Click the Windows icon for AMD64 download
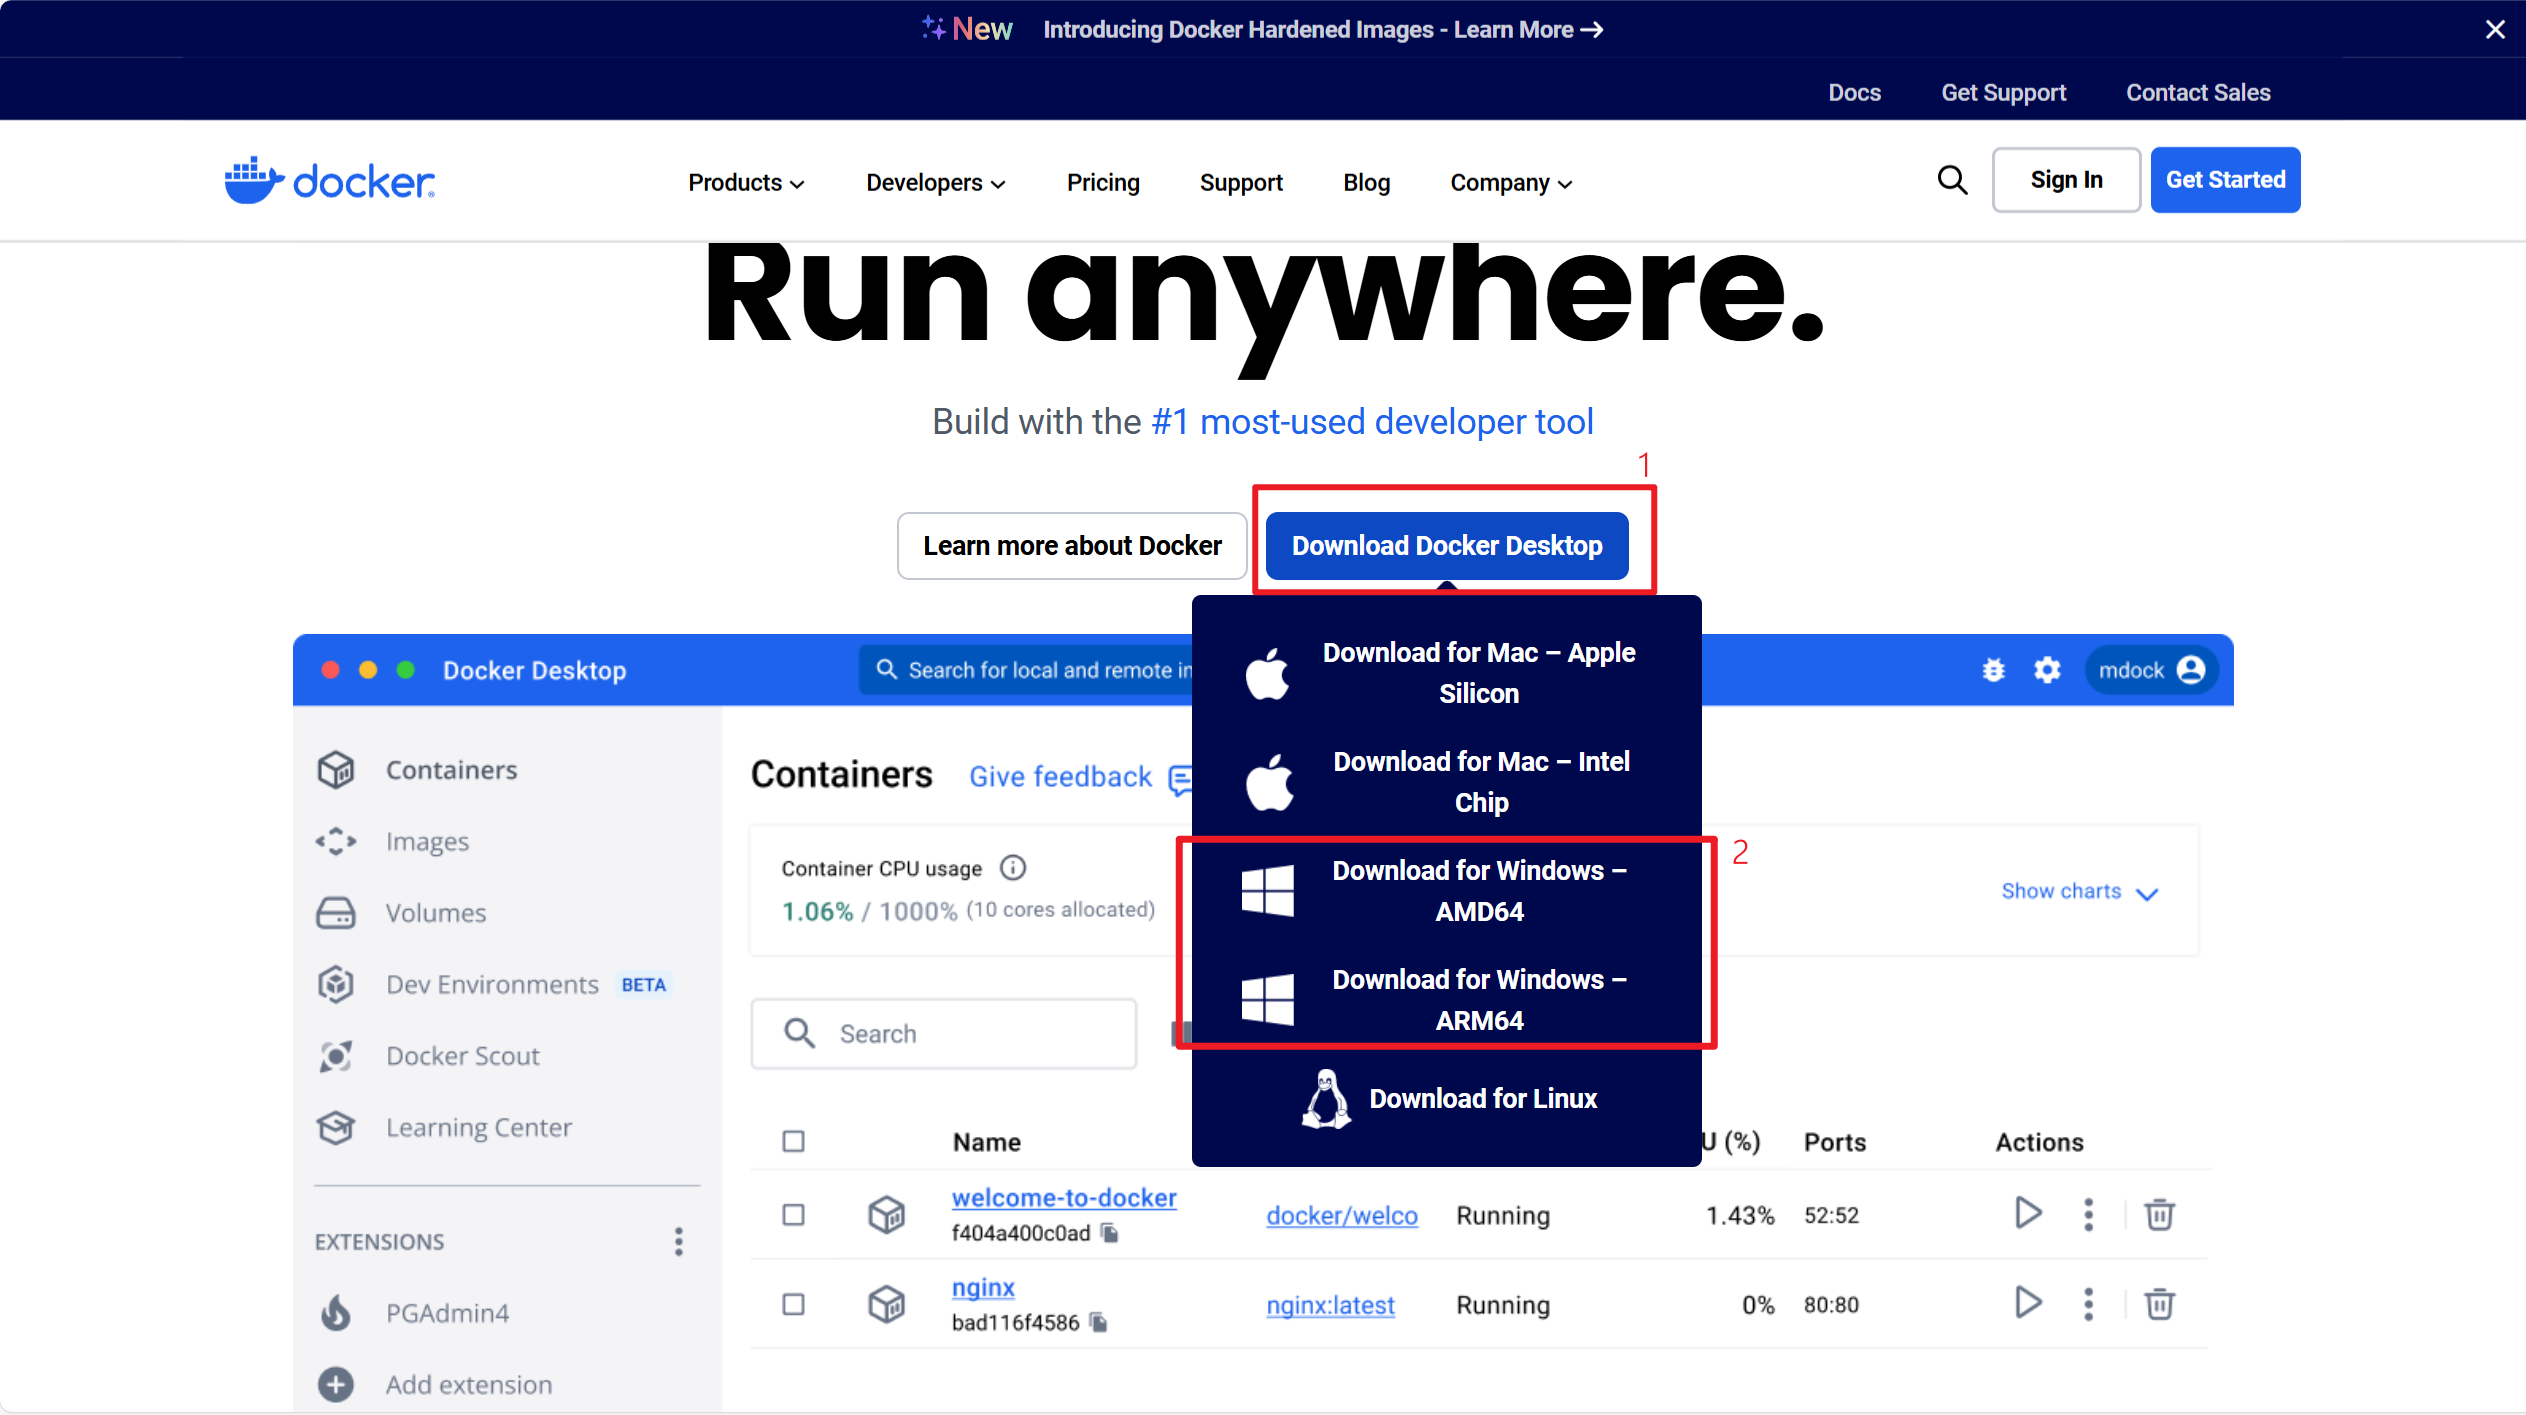Image resolution: width=2526 pixels, height=1415 pixels. (1267, 890)
